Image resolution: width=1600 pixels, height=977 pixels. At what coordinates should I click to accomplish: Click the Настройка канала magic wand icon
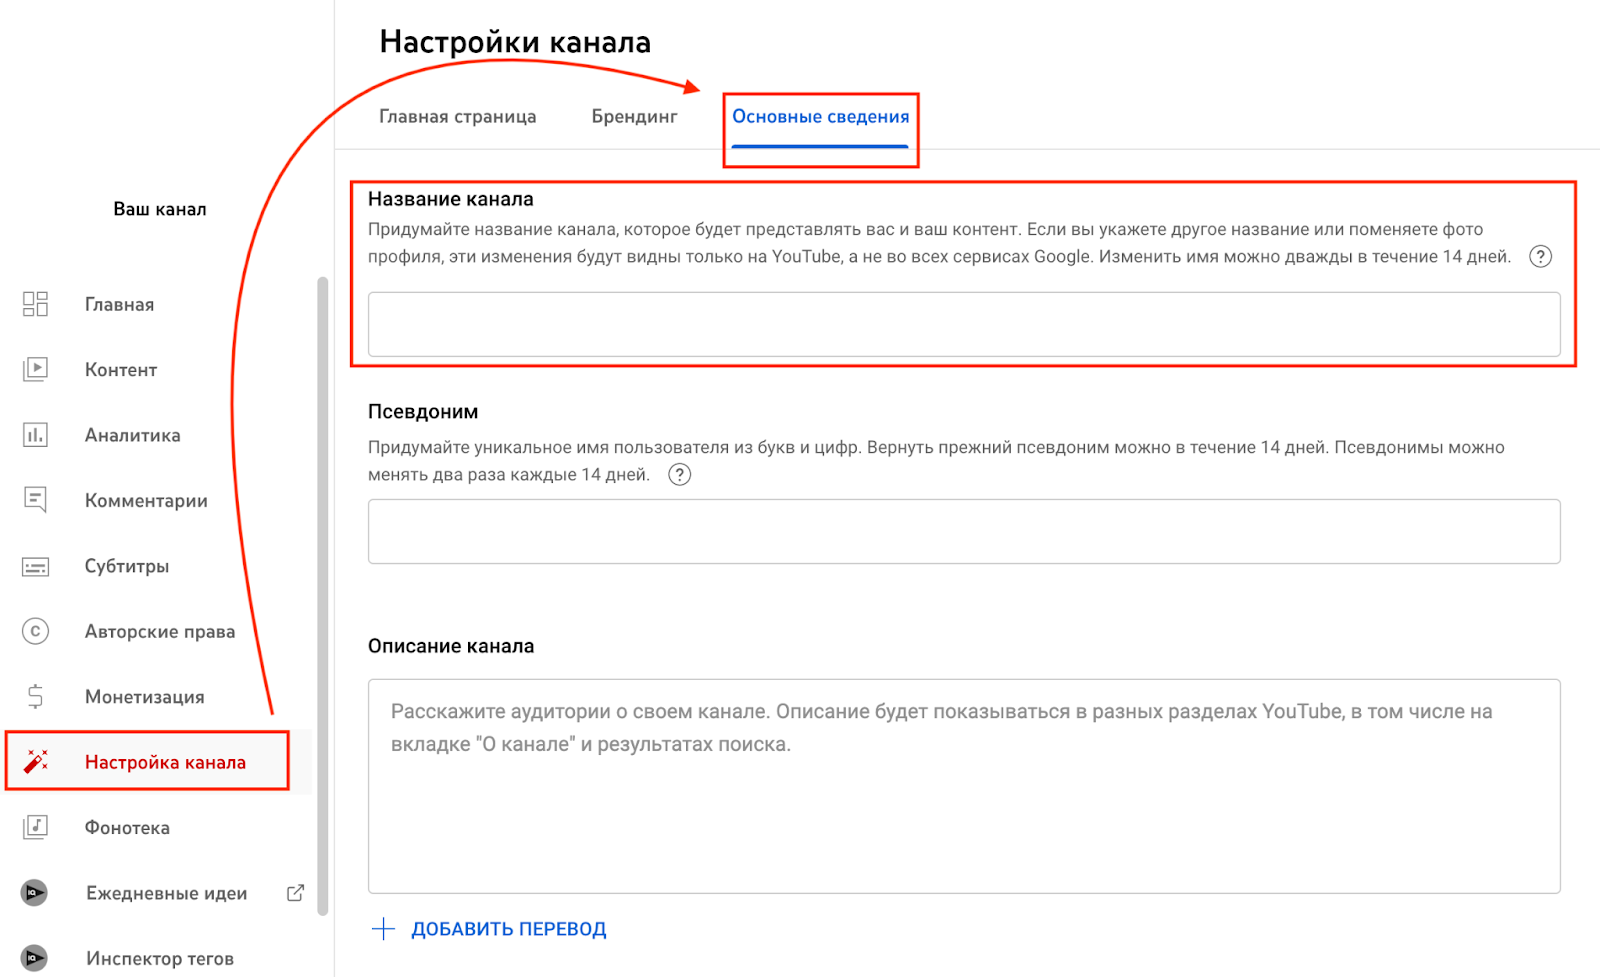(36, 762)
